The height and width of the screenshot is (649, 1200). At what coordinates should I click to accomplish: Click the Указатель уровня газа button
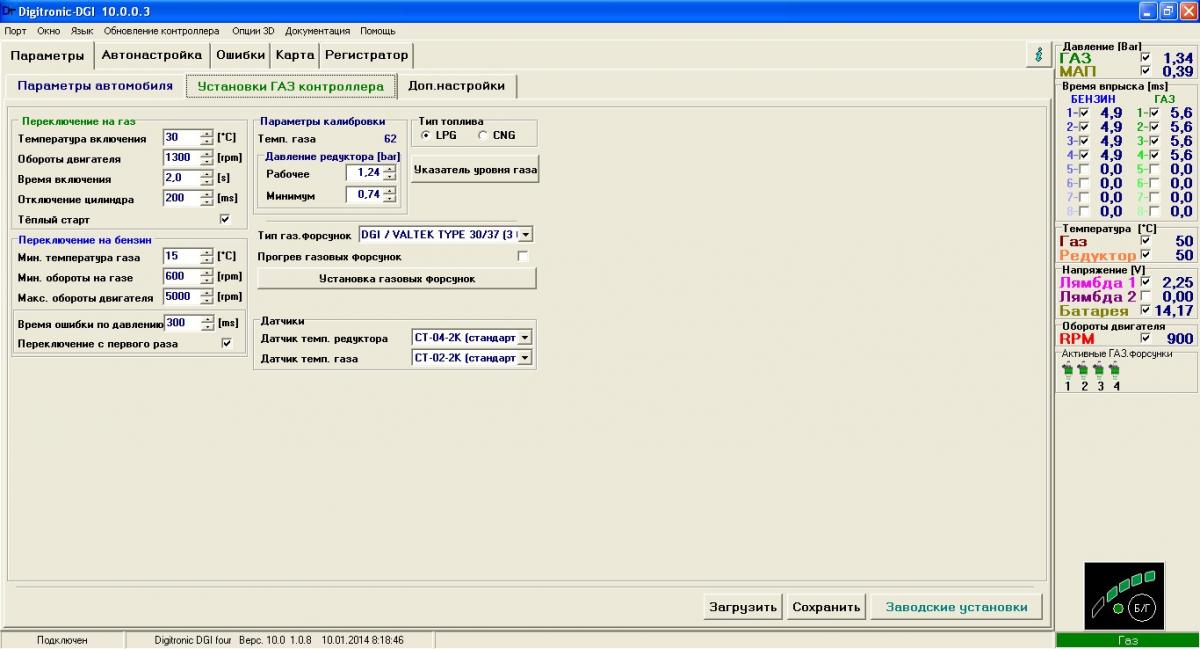(475, 170)
